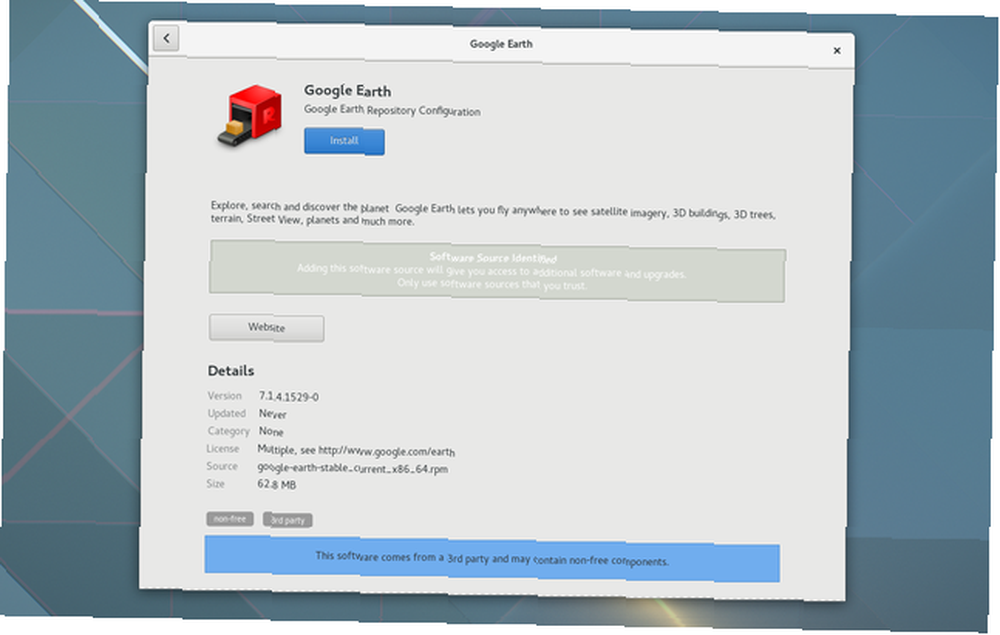Image resolution: width=1000 pixels, height=635 pixels.
Task: Select version number 7.1.4.1529-0
Action: pos(288,396)
